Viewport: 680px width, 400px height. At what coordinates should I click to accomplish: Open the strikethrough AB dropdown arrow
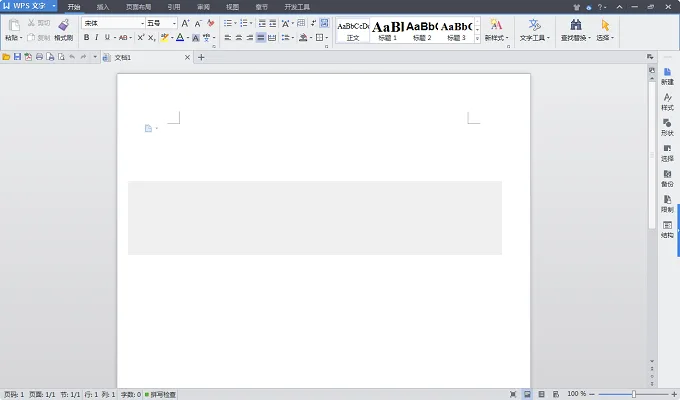131,38
